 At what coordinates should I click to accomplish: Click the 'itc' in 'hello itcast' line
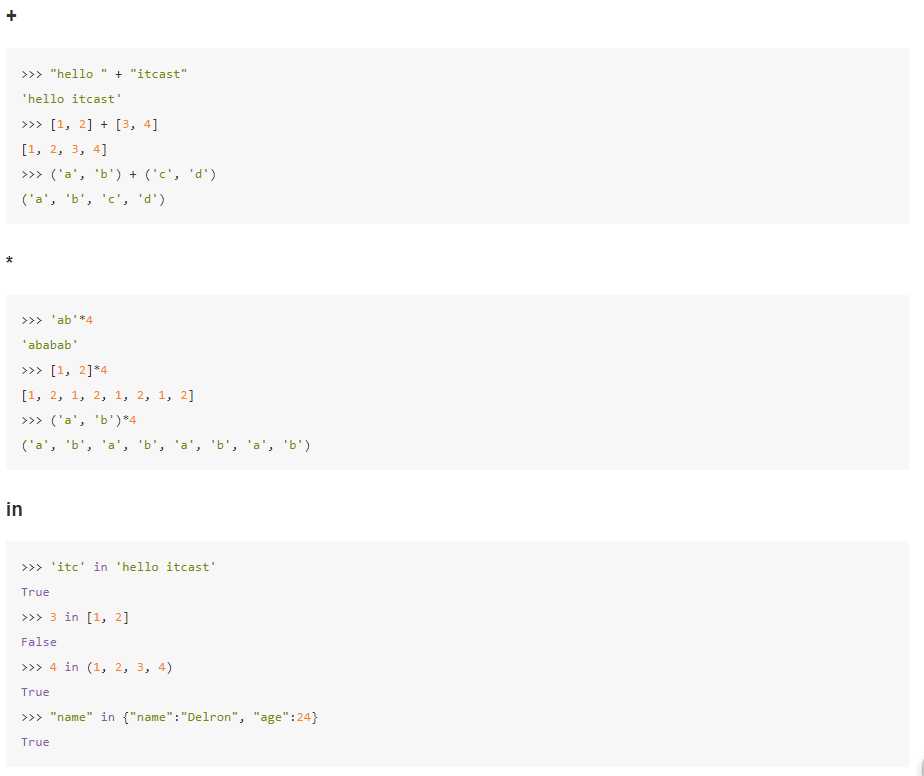coord(118,567)
